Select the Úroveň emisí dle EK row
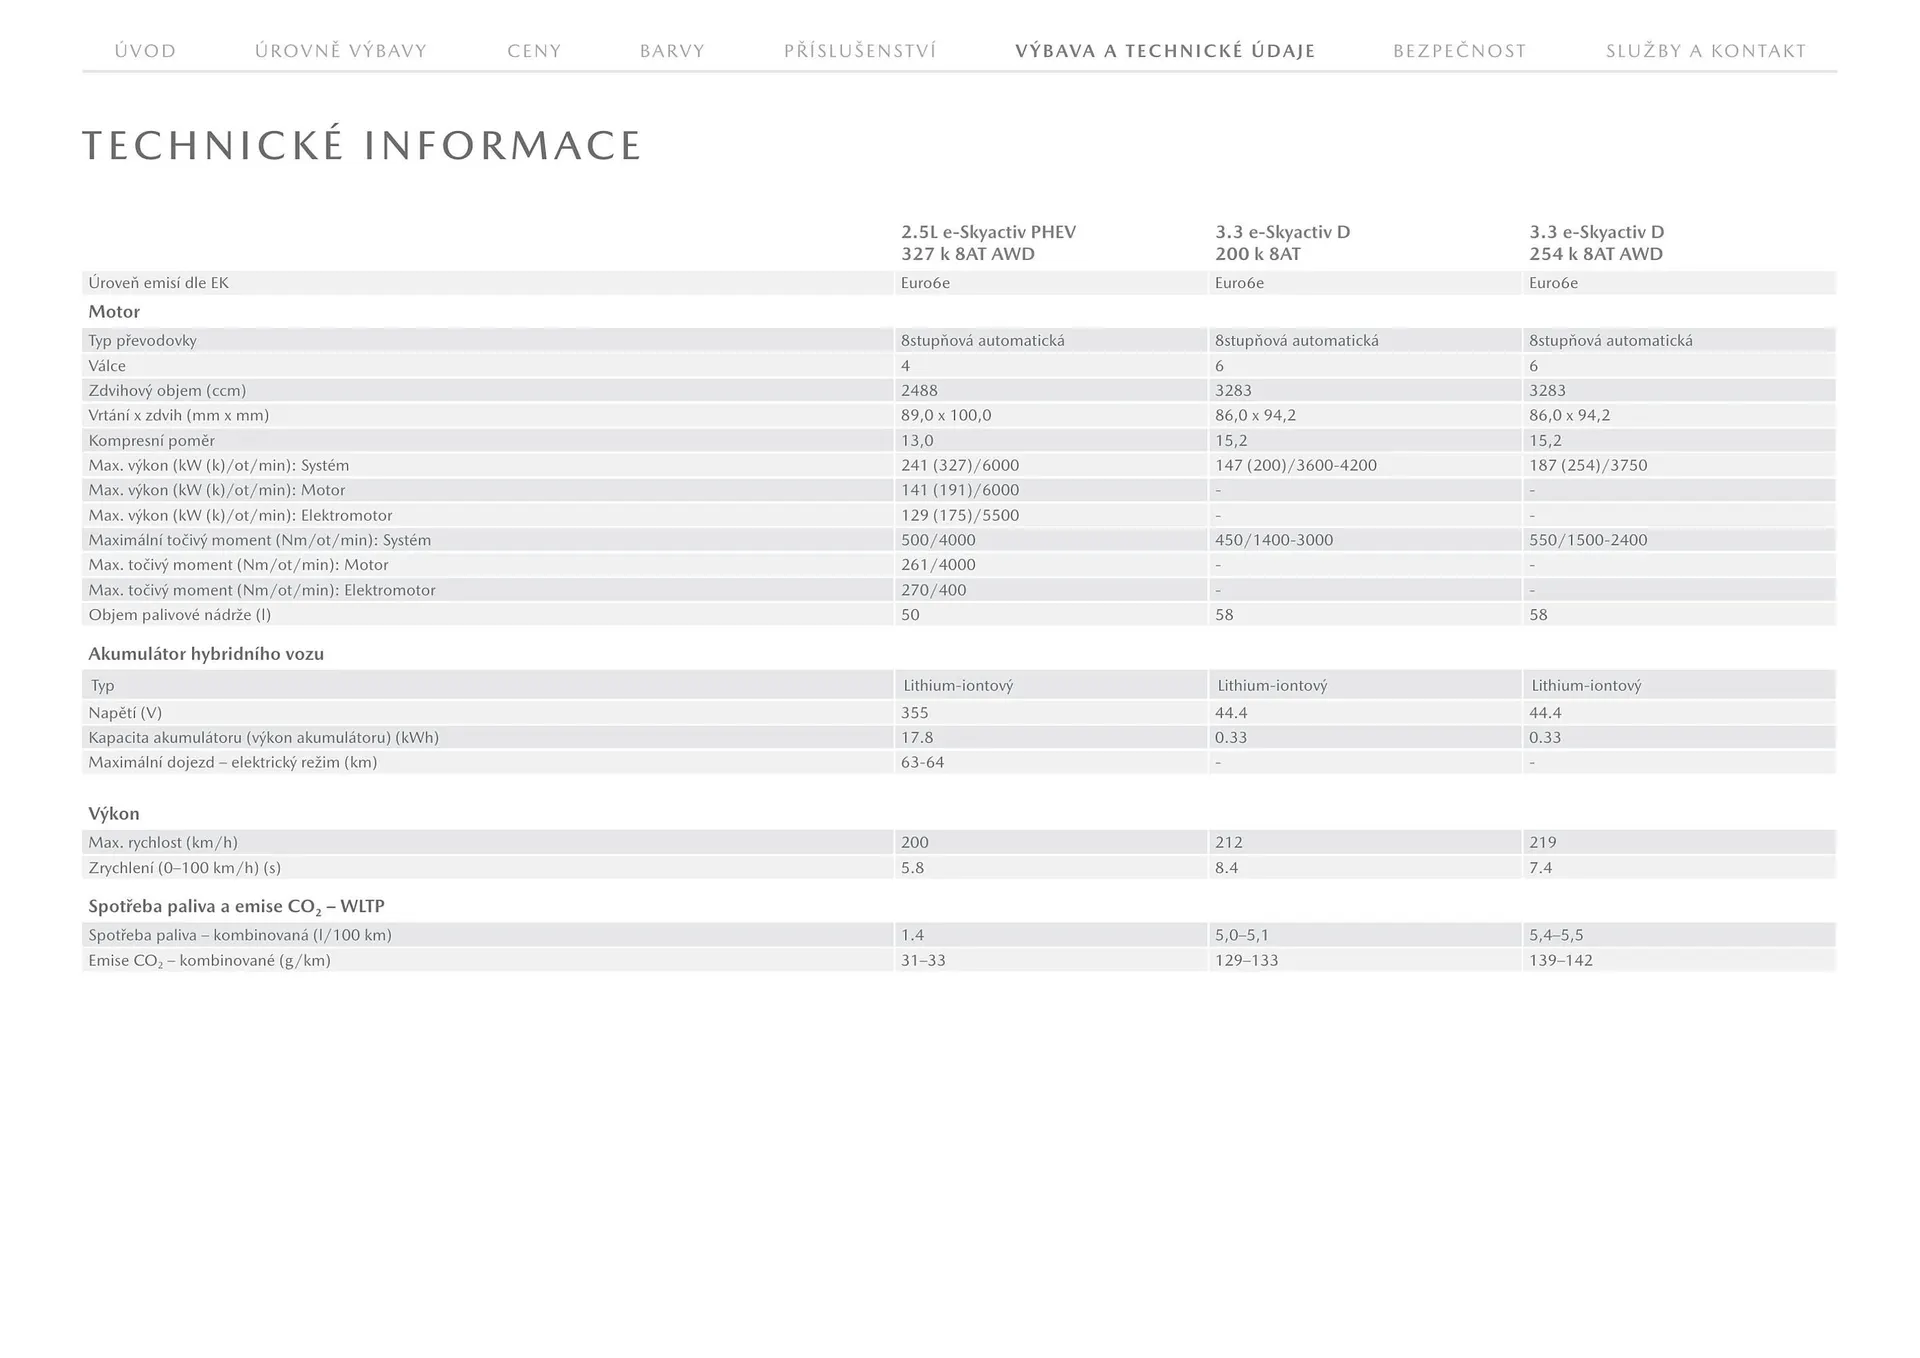Image resolution: width=1920 pixels, height=1358 pixels. tap(158, 283)
